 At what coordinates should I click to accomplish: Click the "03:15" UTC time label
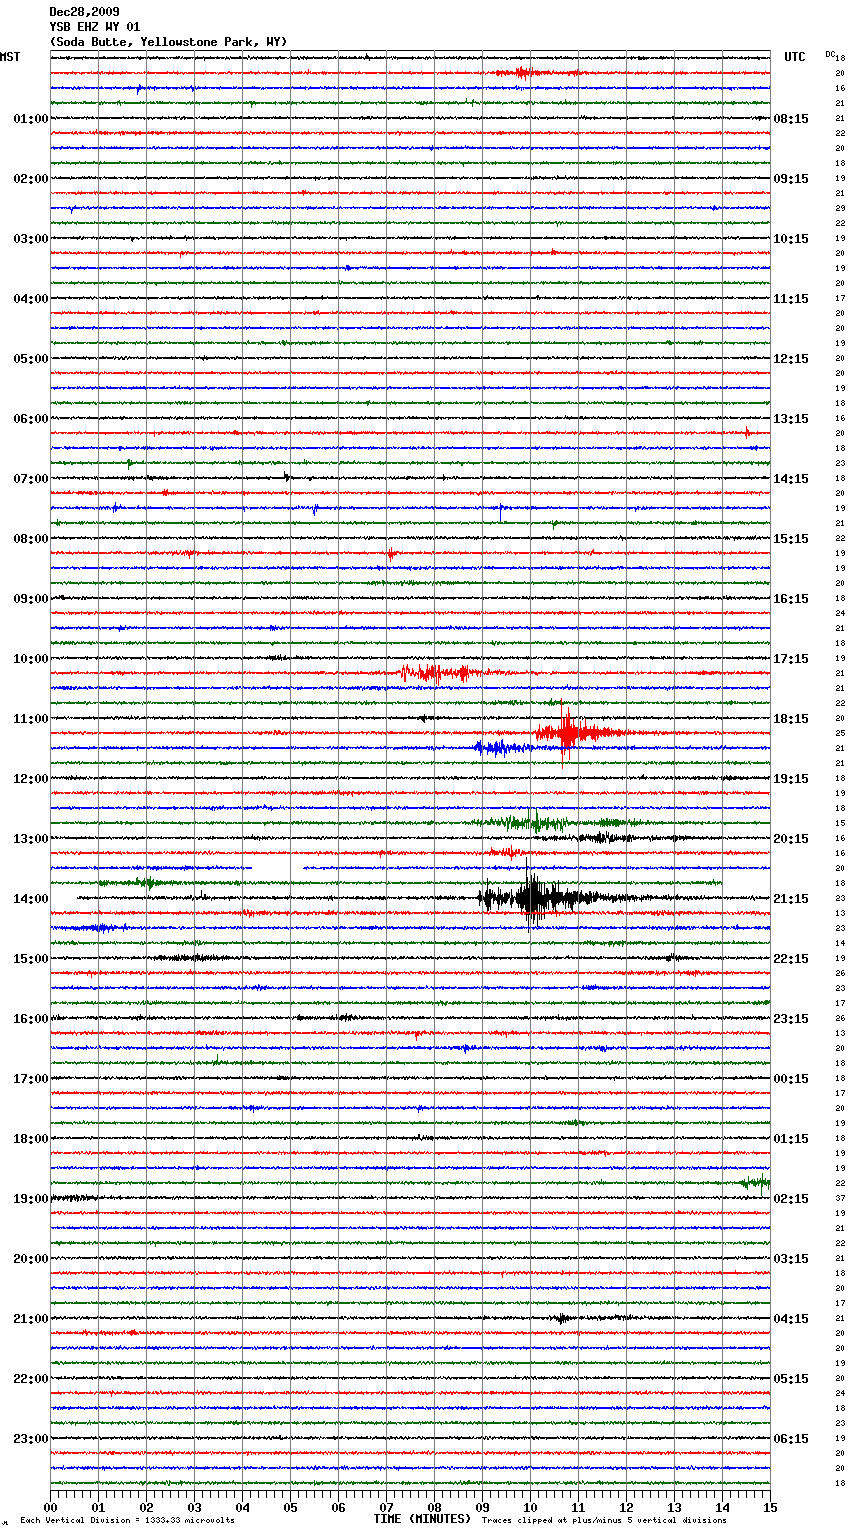tap(791, 1259)
